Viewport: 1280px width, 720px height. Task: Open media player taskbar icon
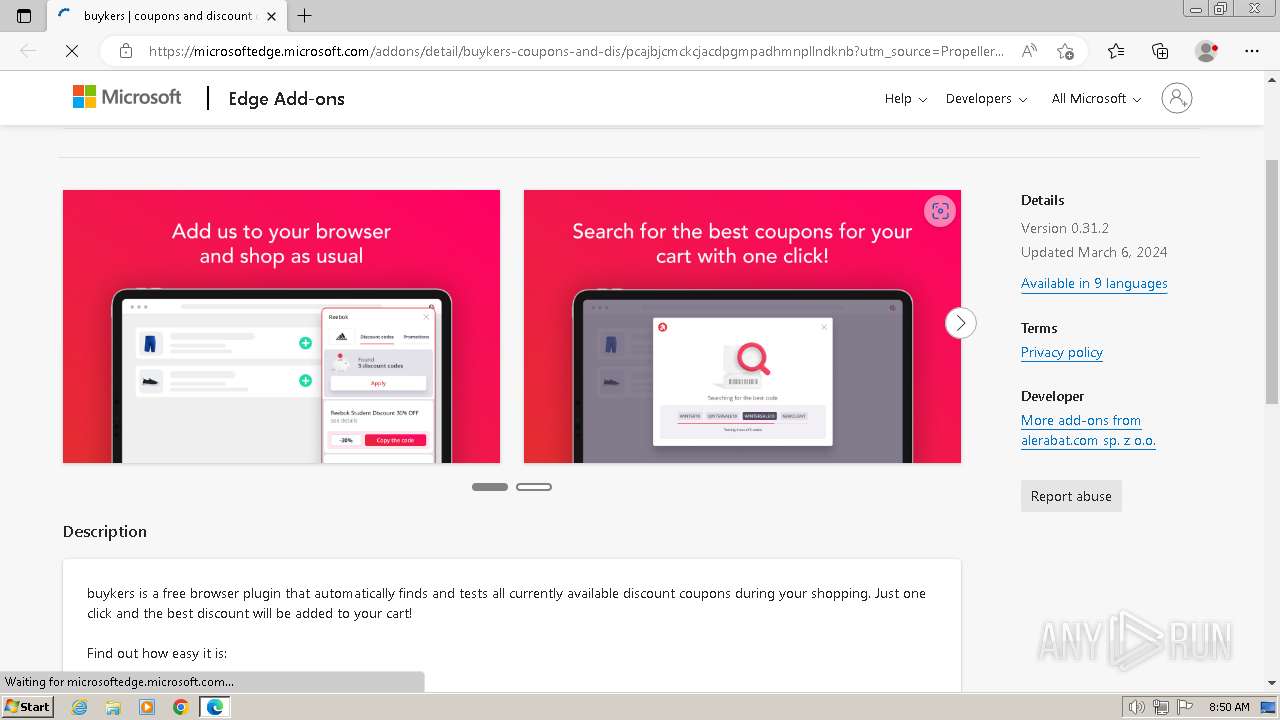click(x=147, y=707)
